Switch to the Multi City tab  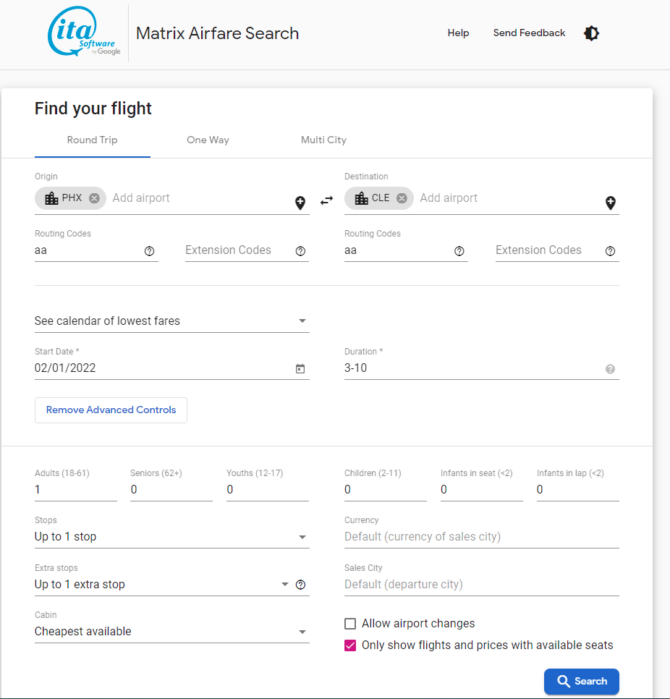324,140
